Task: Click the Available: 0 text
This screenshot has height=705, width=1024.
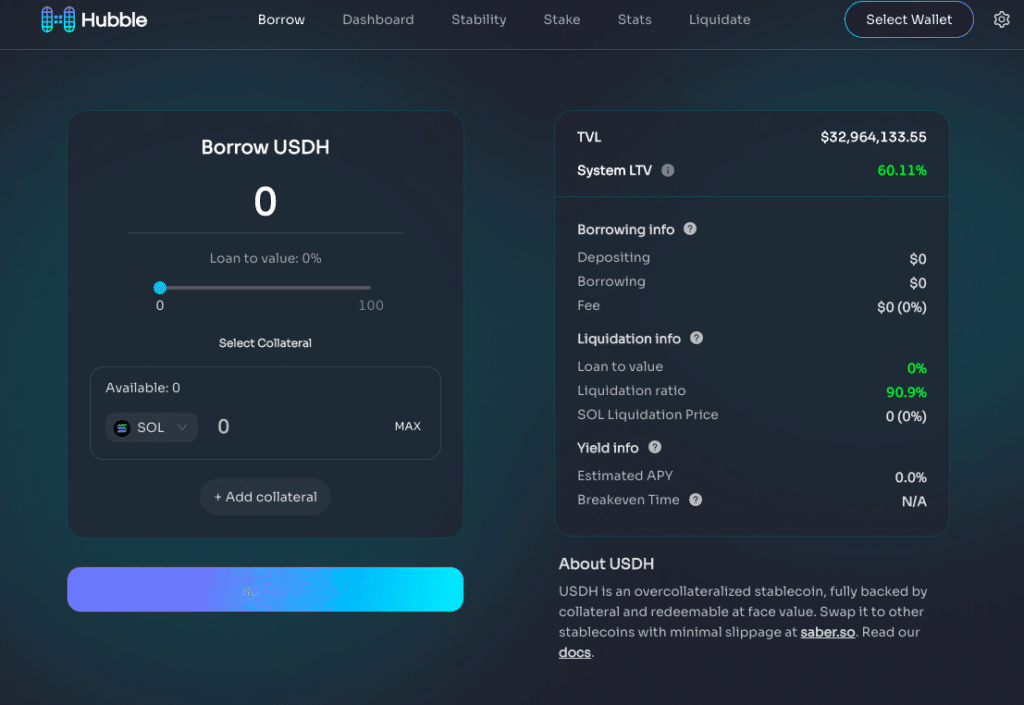Action: pyautogui.click(x=143, y=388)
